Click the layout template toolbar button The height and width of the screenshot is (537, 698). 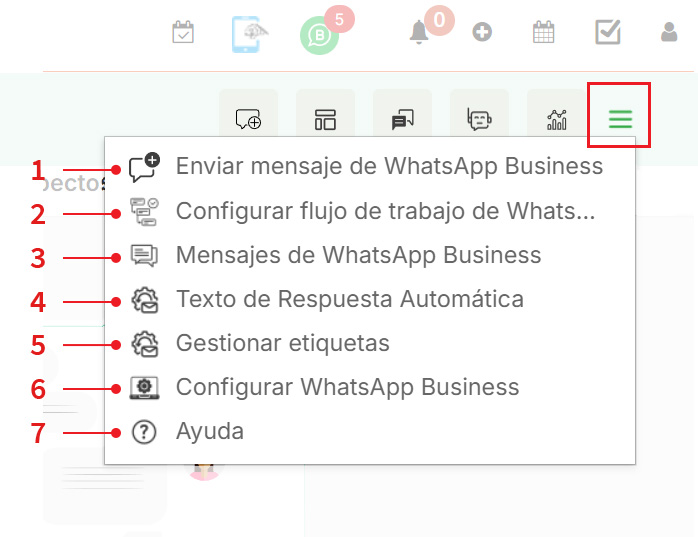tap(325, 120)
